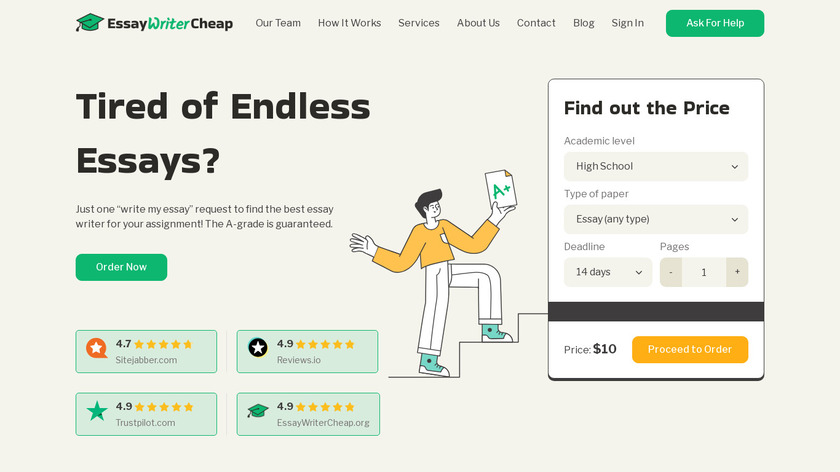Click the EssayWriterCheap.org graduation cap rating icon
Screen dimensions: 840x472
(x=258, y=411)
